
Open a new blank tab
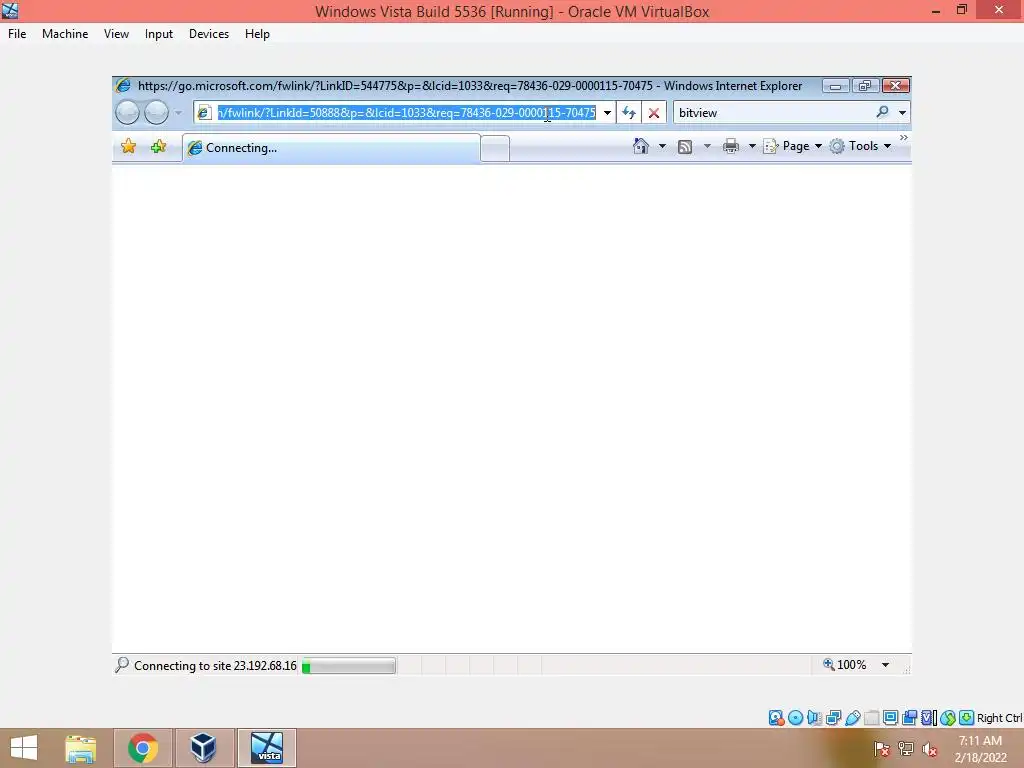coord(495,148)
